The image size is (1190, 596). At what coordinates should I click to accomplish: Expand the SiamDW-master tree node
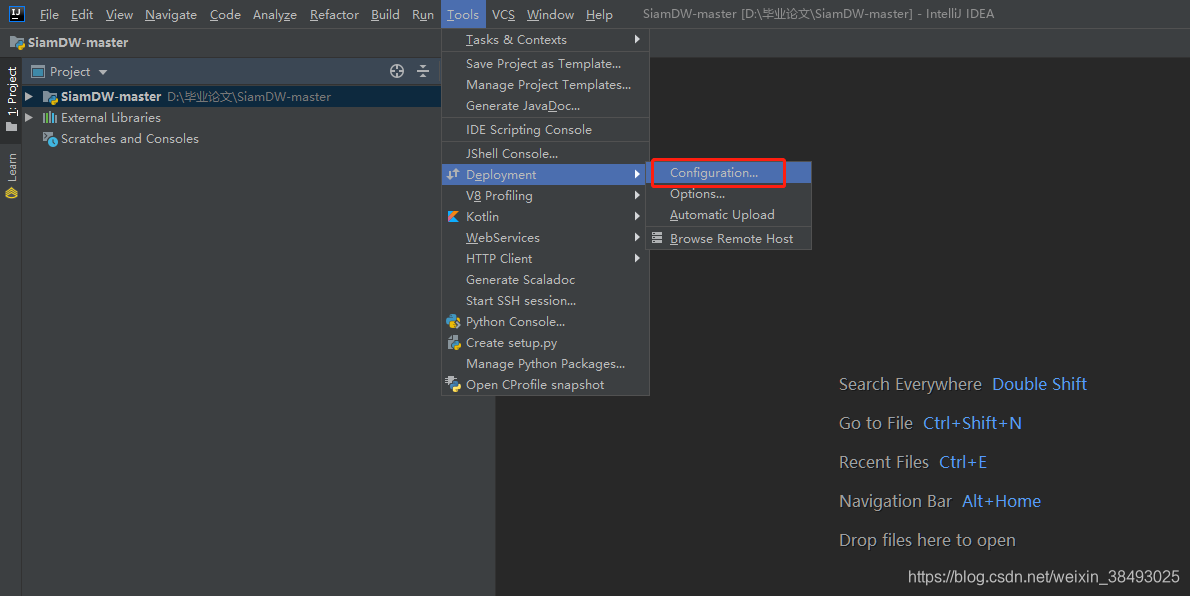[29, 96]
